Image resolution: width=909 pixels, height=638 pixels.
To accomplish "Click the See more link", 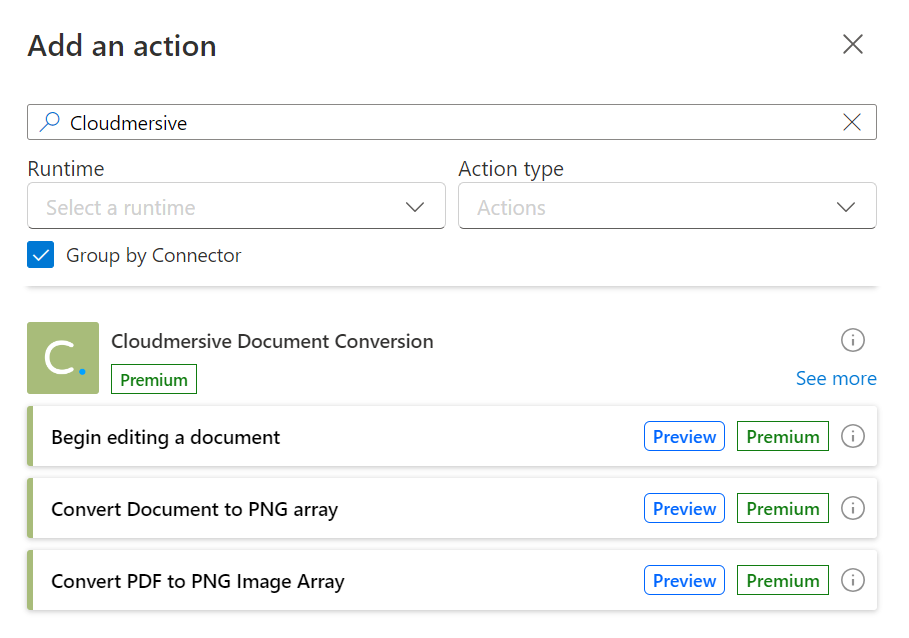I will 836,378.
